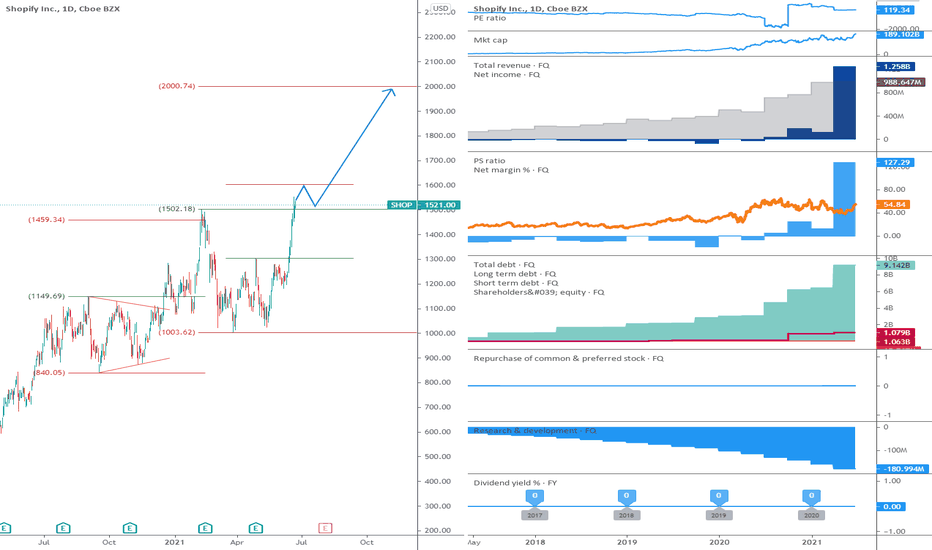932x550 pixels.
Task: Click the Total debt · FQ legend
Action: pyautogui.click(x=504, y=265)
